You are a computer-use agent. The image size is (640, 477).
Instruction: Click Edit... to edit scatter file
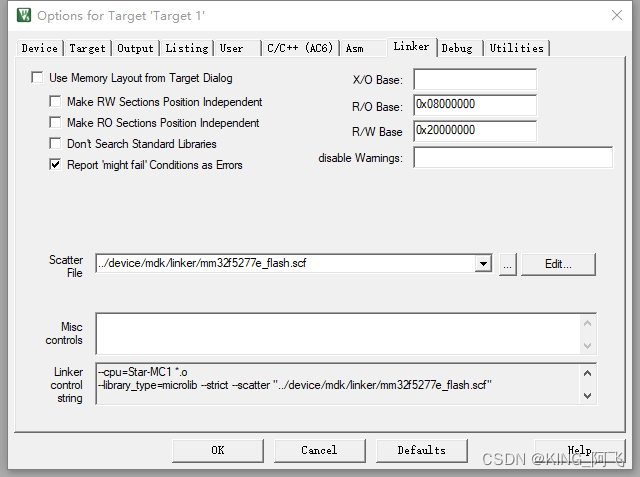coord(558,264)
